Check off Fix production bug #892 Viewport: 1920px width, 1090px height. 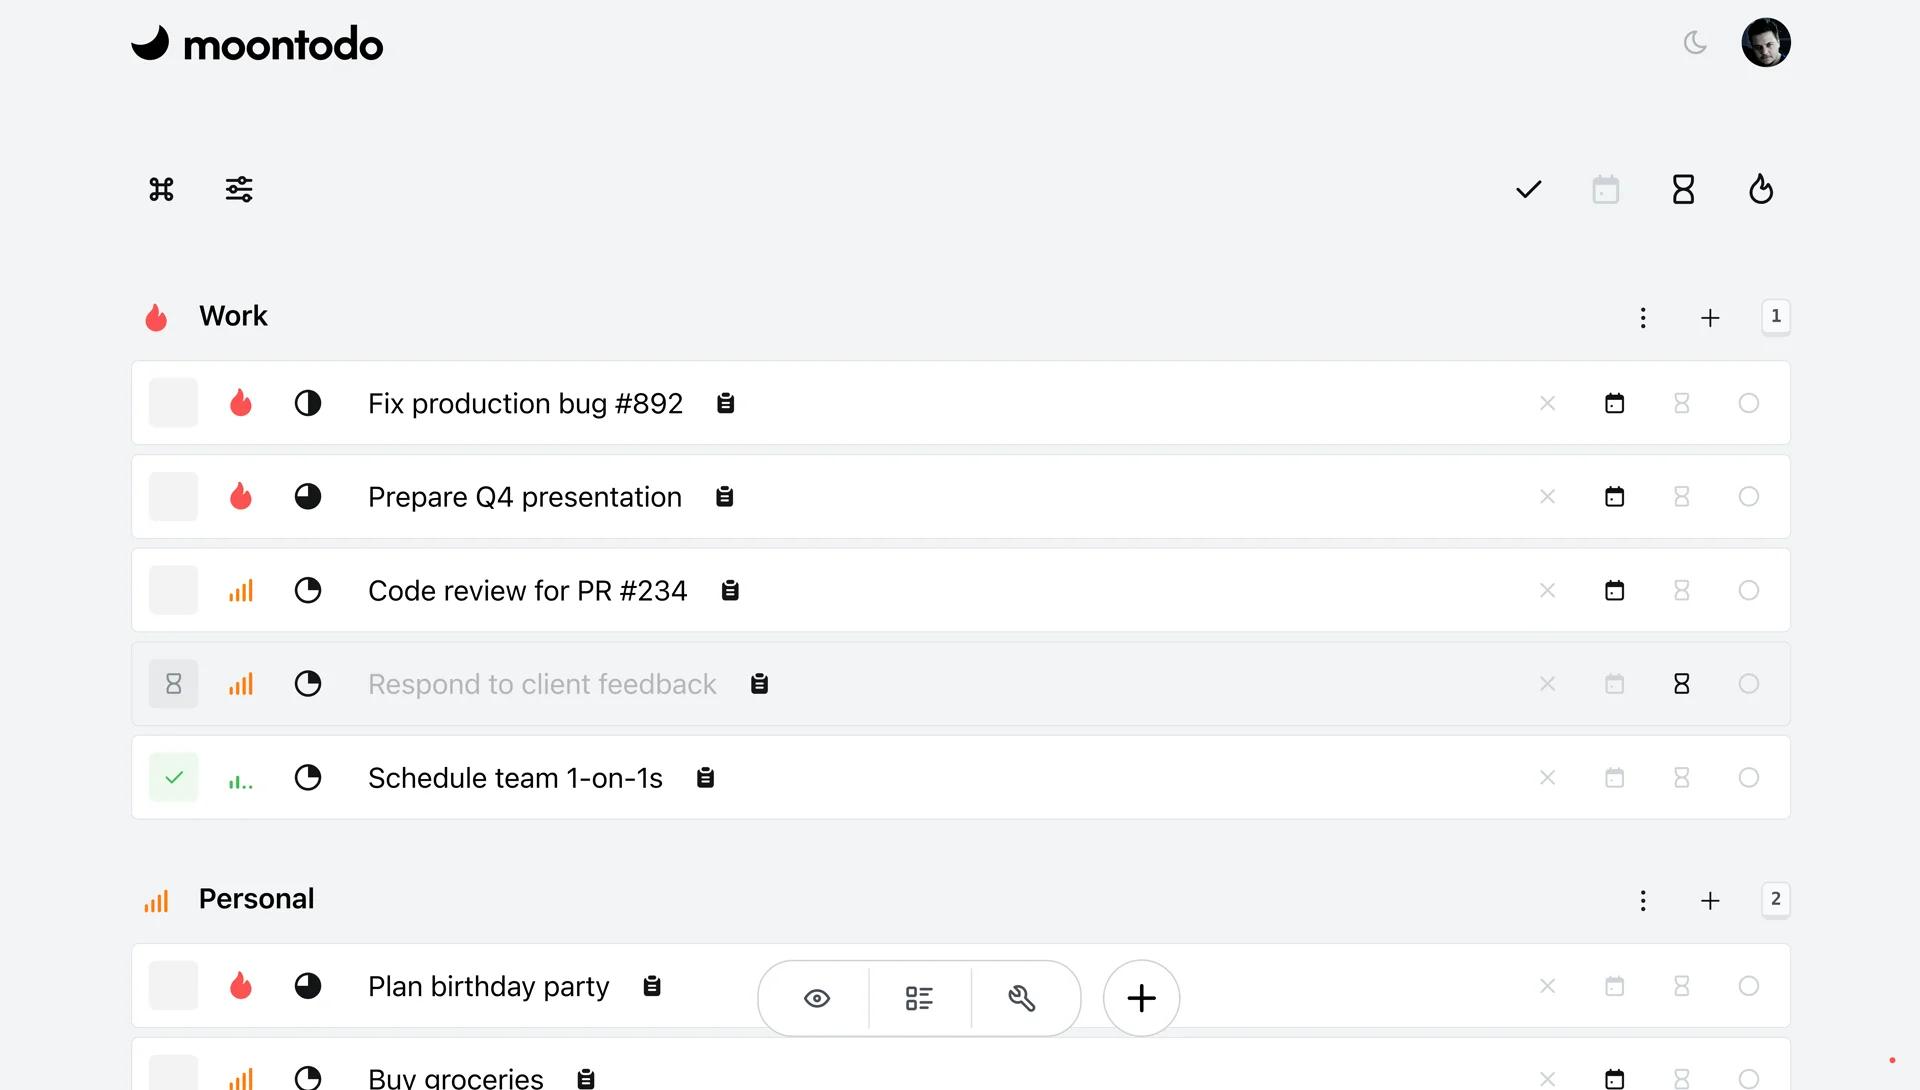(x=174, y=403)
